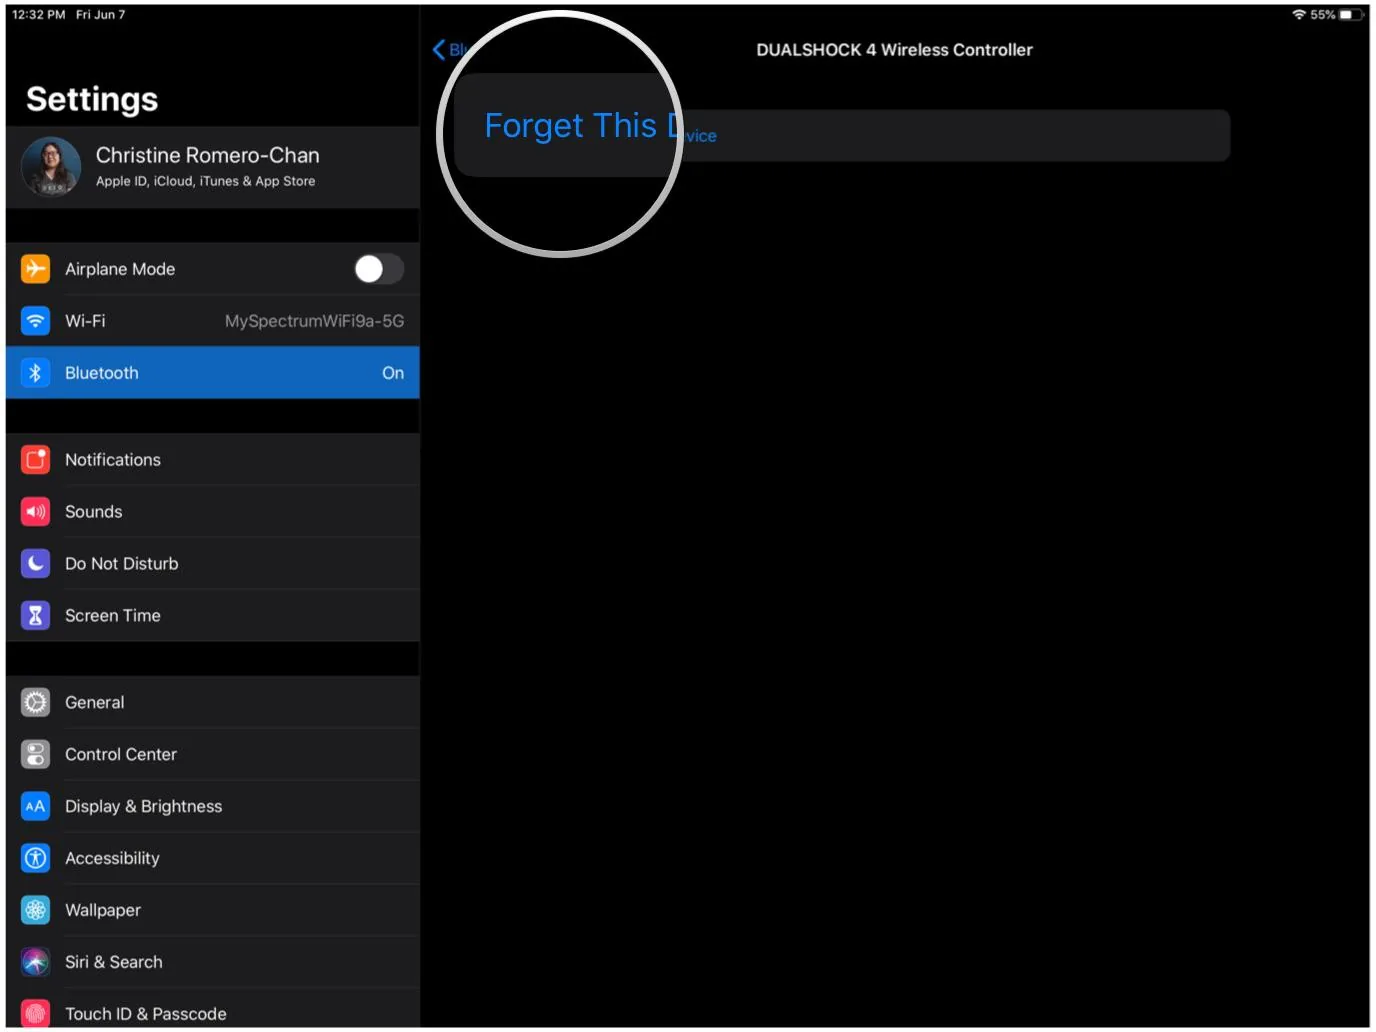
Task: Open Wallpaper via its flower icon
Action: click(x=35, y=911)
